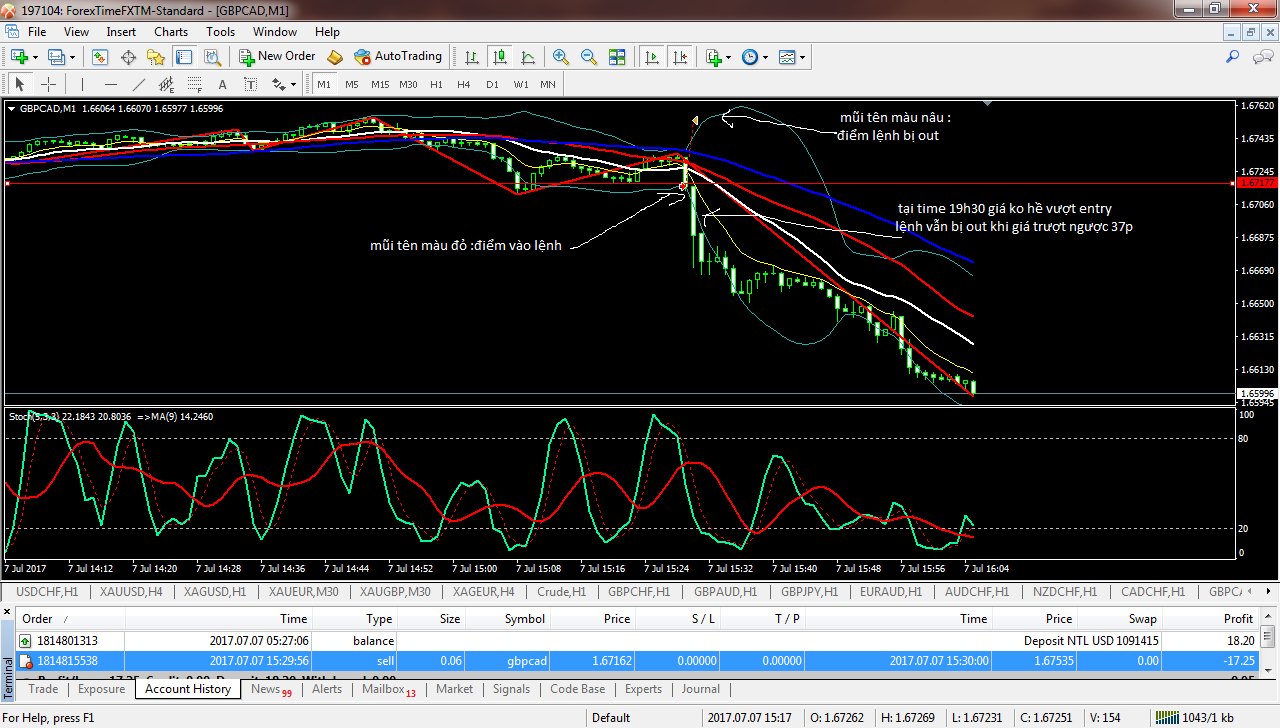Switch to candlestick chart display
This screenshot has width=1280, height=728.
(x=499, y=57)
